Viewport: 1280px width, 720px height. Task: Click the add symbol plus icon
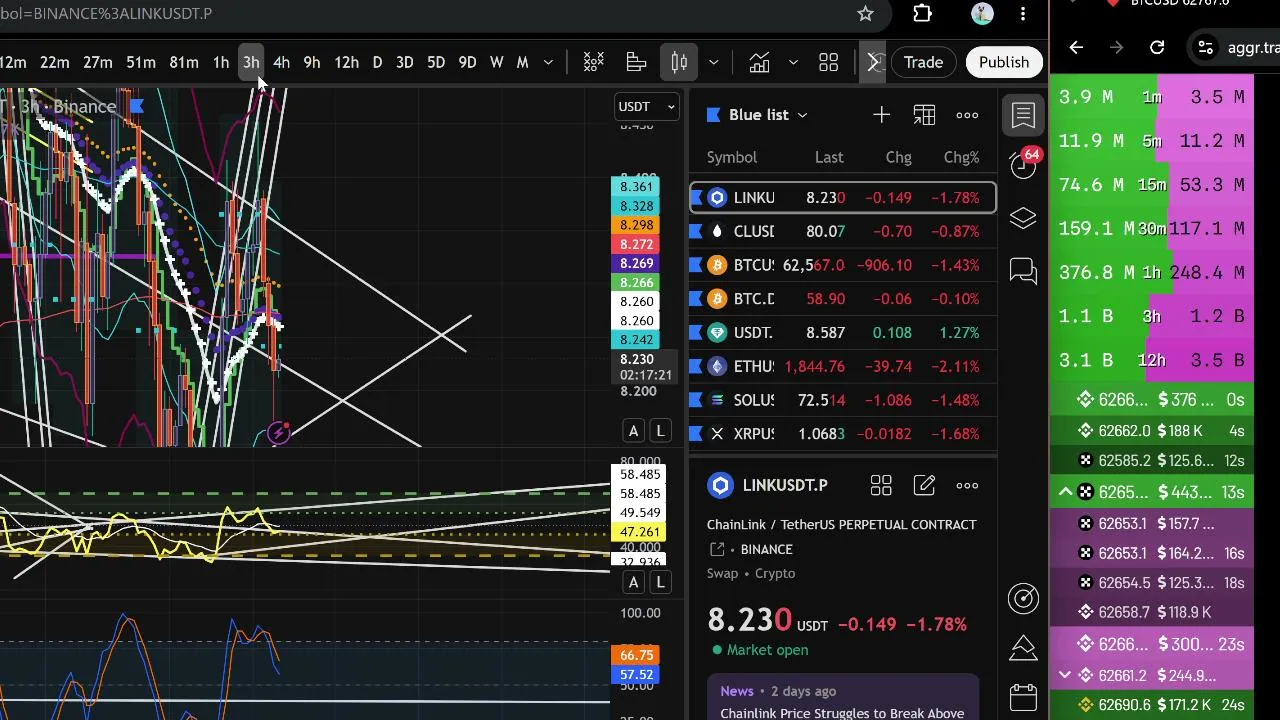point(881,115)
